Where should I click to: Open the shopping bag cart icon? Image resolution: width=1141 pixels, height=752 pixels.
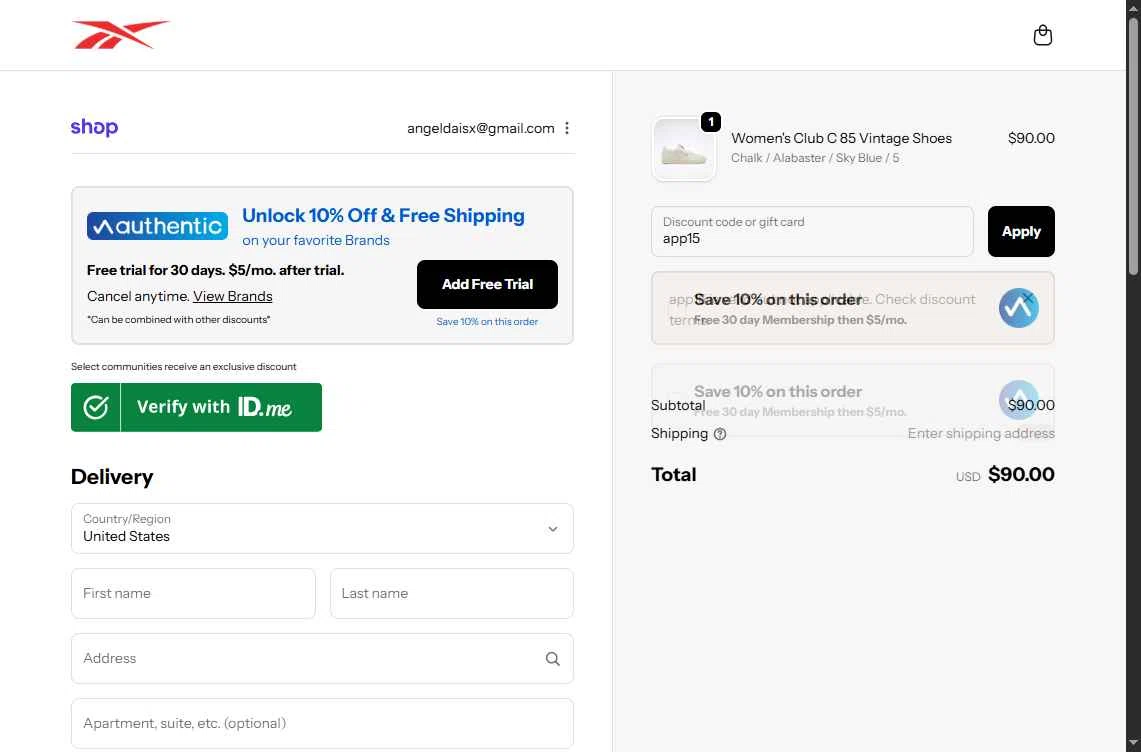[1042, 36]
